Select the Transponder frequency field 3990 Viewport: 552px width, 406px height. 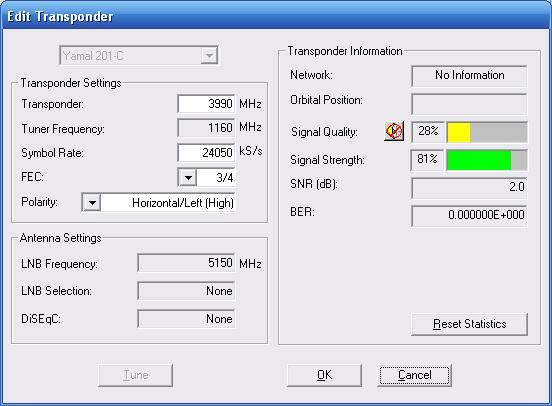coord(206,104)
